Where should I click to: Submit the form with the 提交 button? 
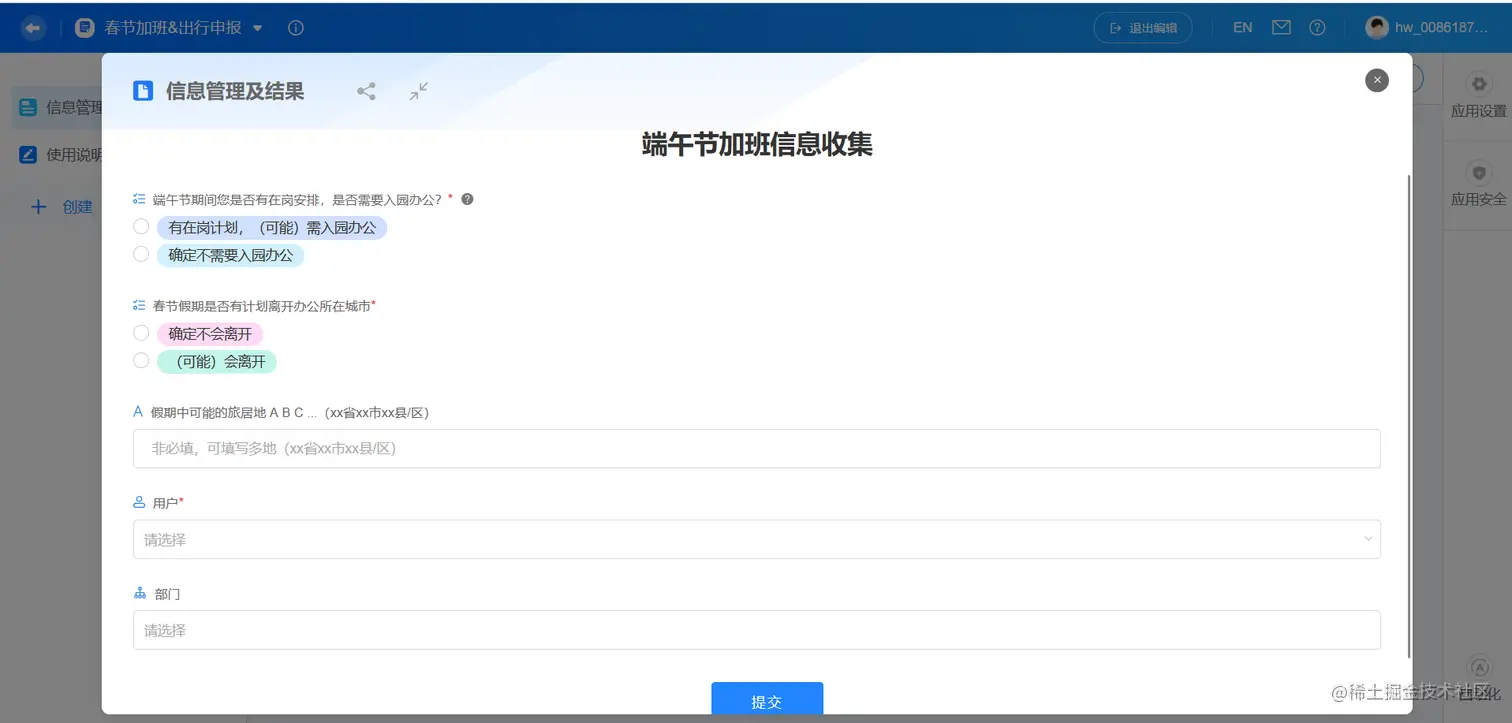click(766, 700)
